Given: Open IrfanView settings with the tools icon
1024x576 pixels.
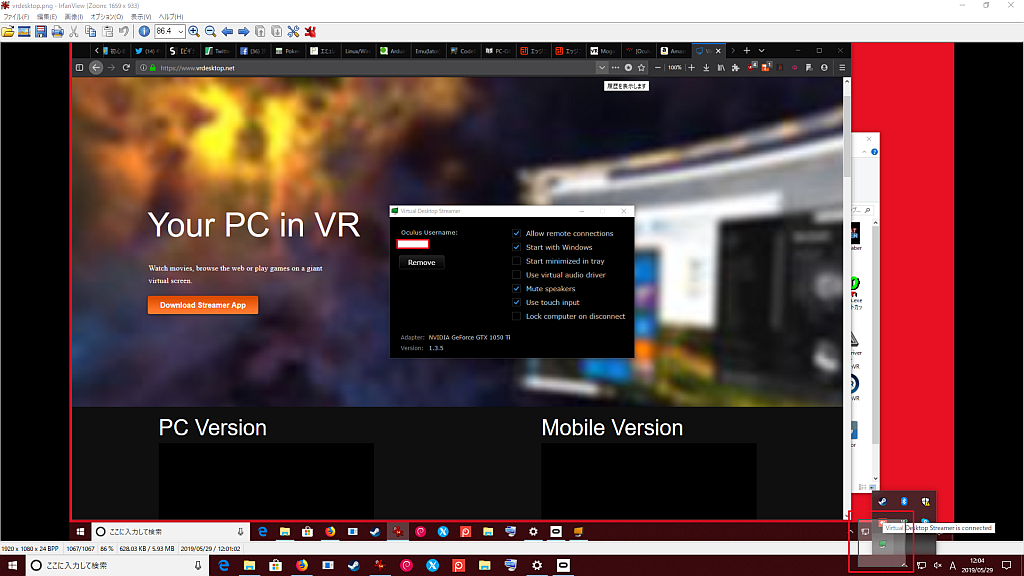Looking at the screenshot, I should pos(293,31).
